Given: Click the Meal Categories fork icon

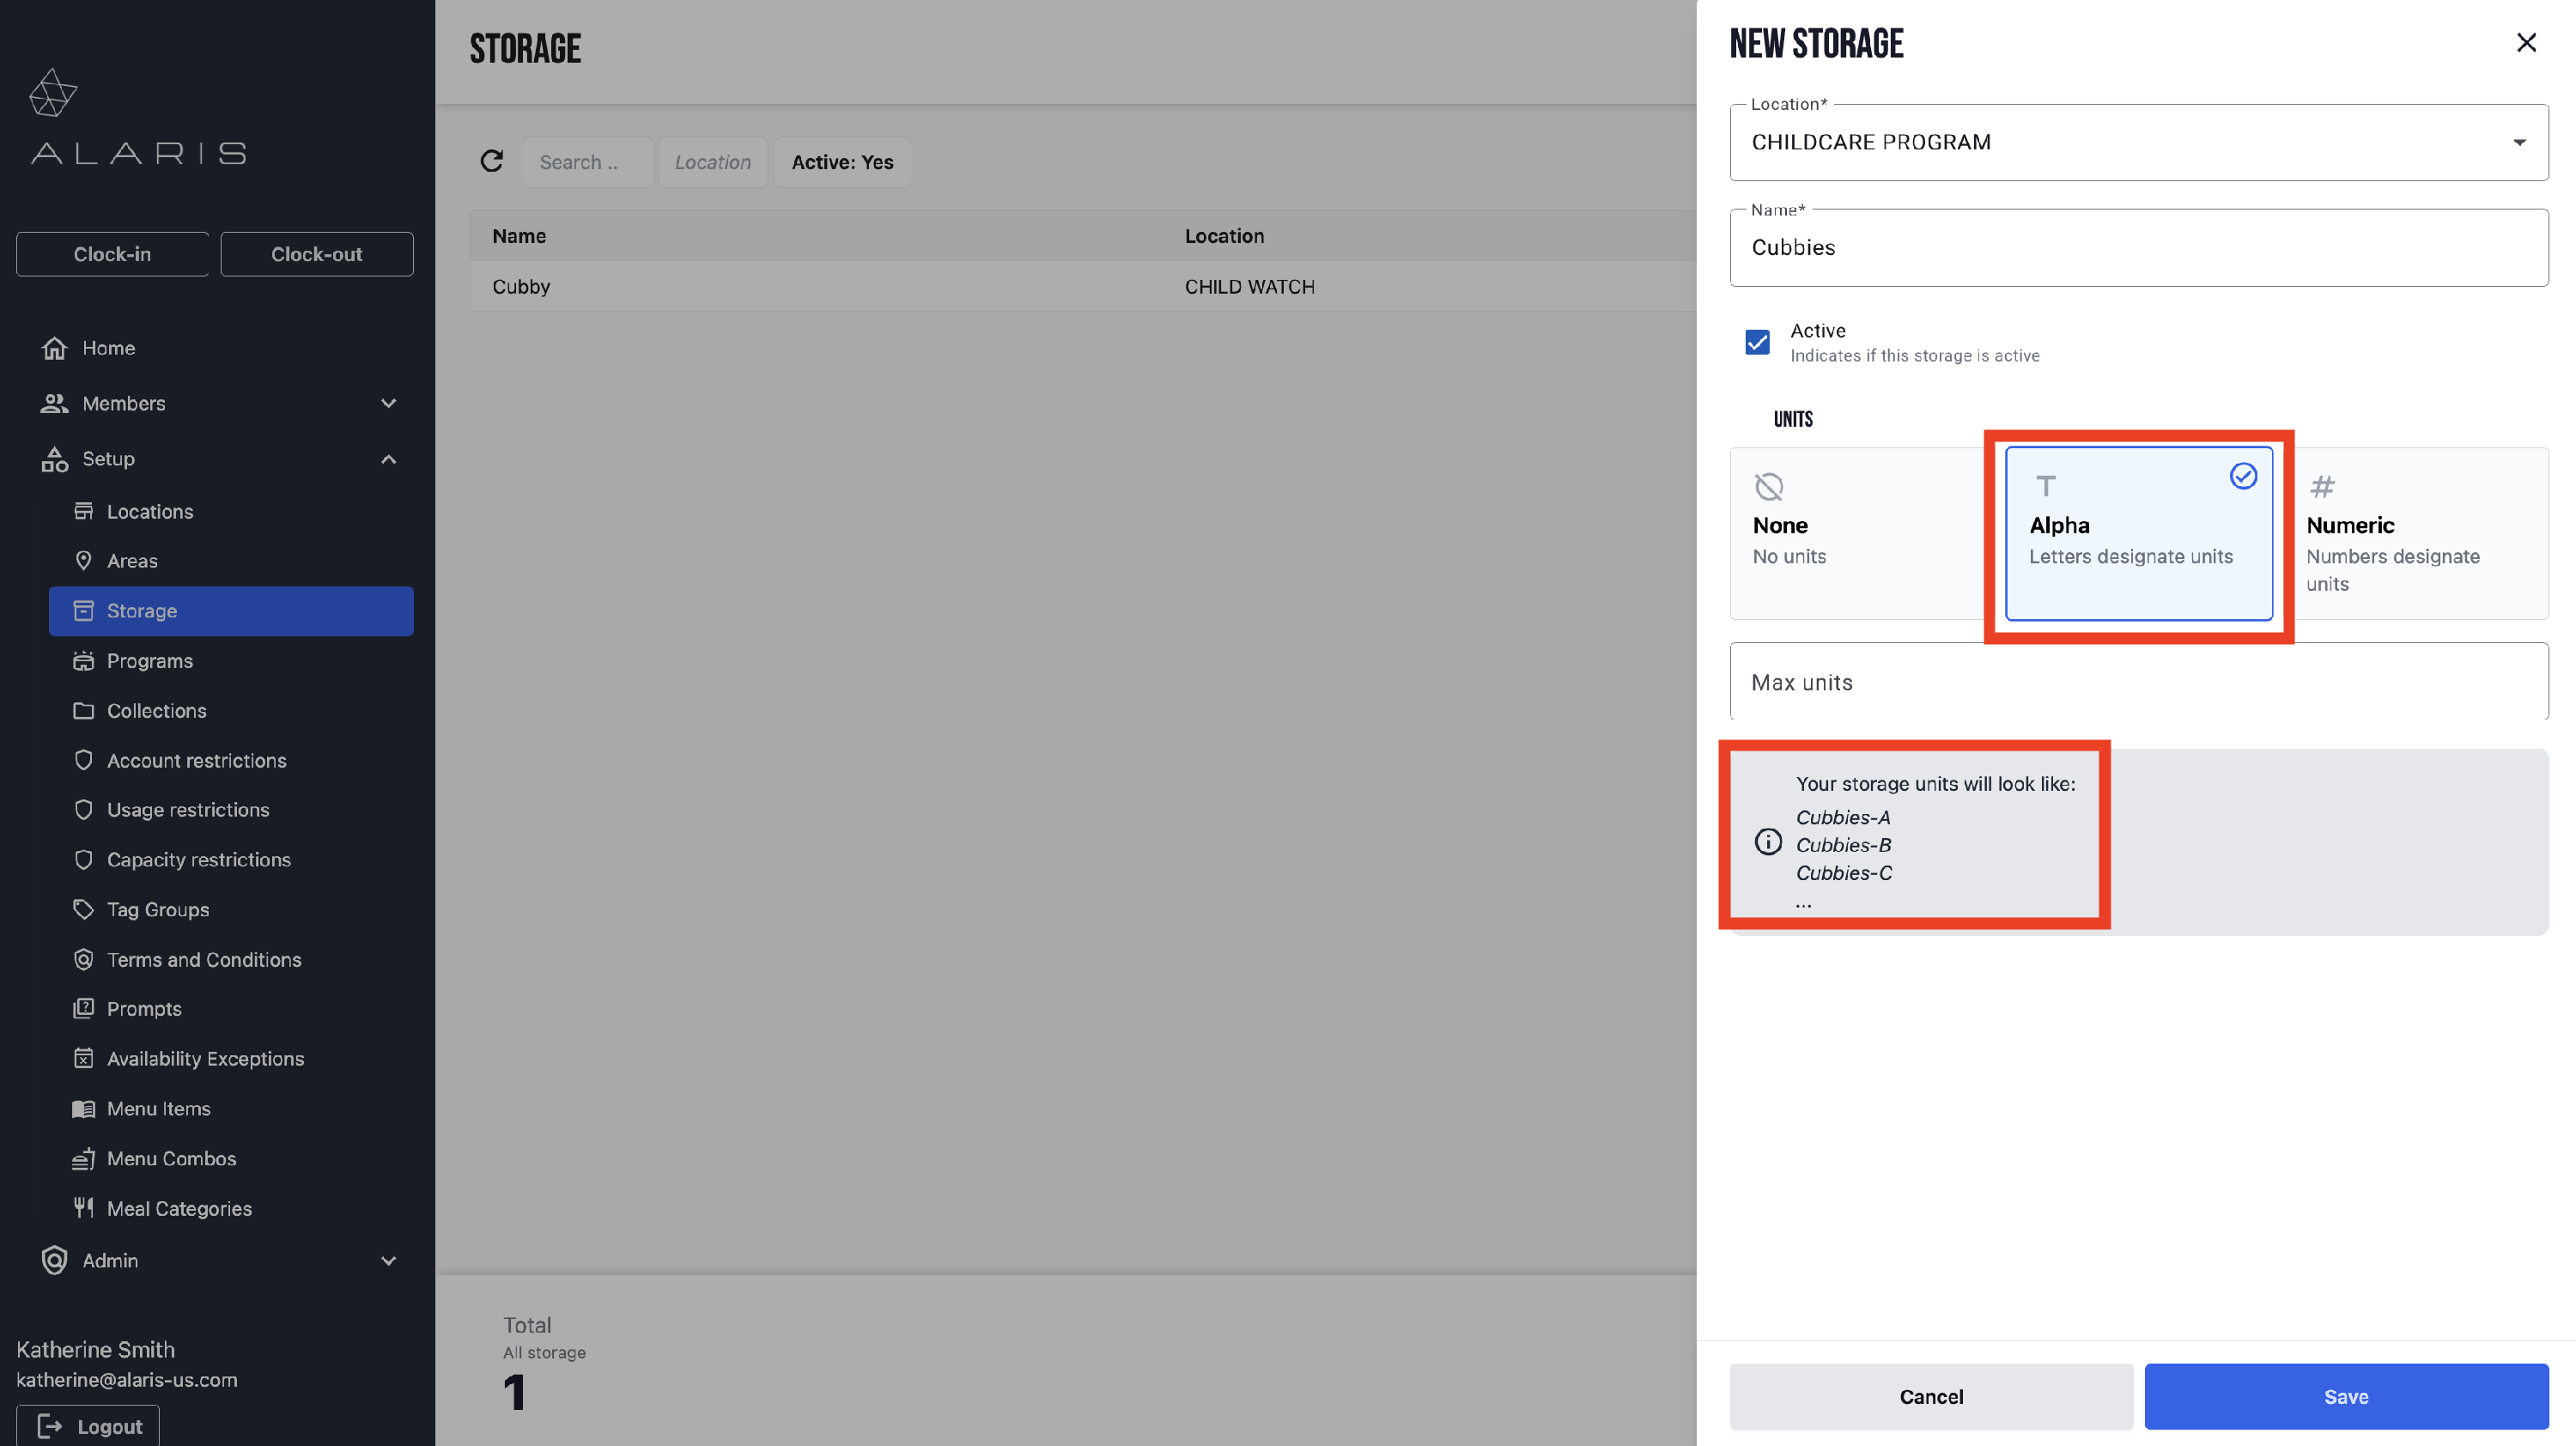Looking at the screenshot, I should tap(83, 1207).
